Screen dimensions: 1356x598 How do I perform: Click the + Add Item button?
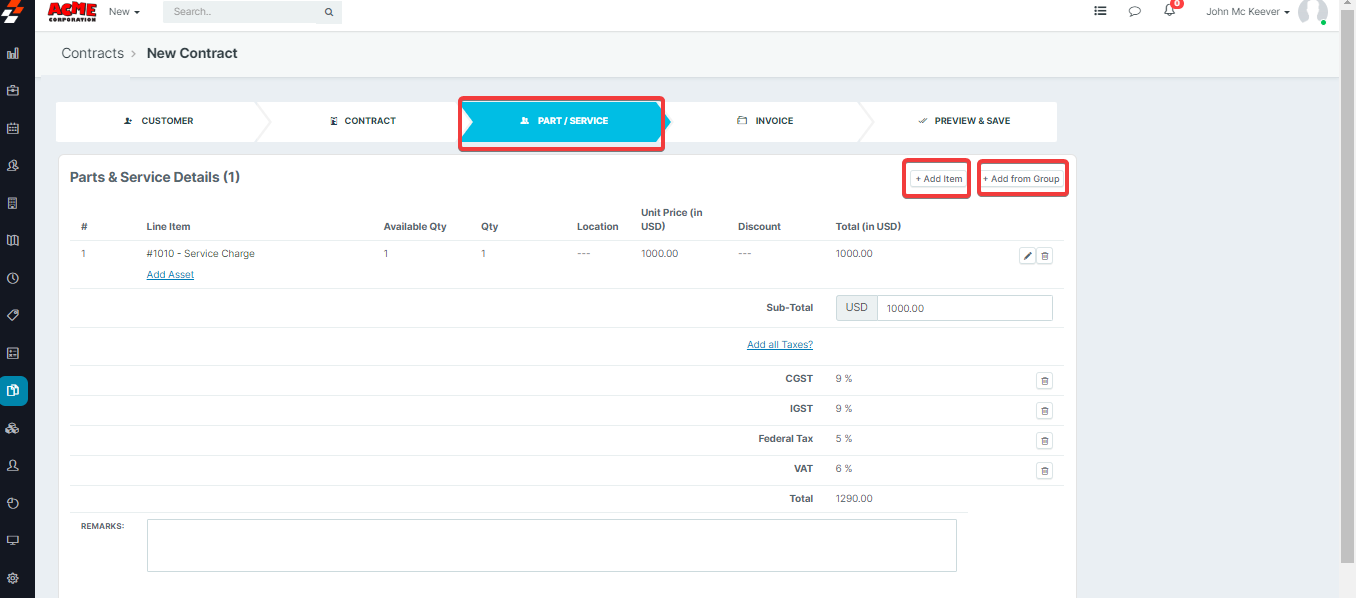tap(939, 179)
